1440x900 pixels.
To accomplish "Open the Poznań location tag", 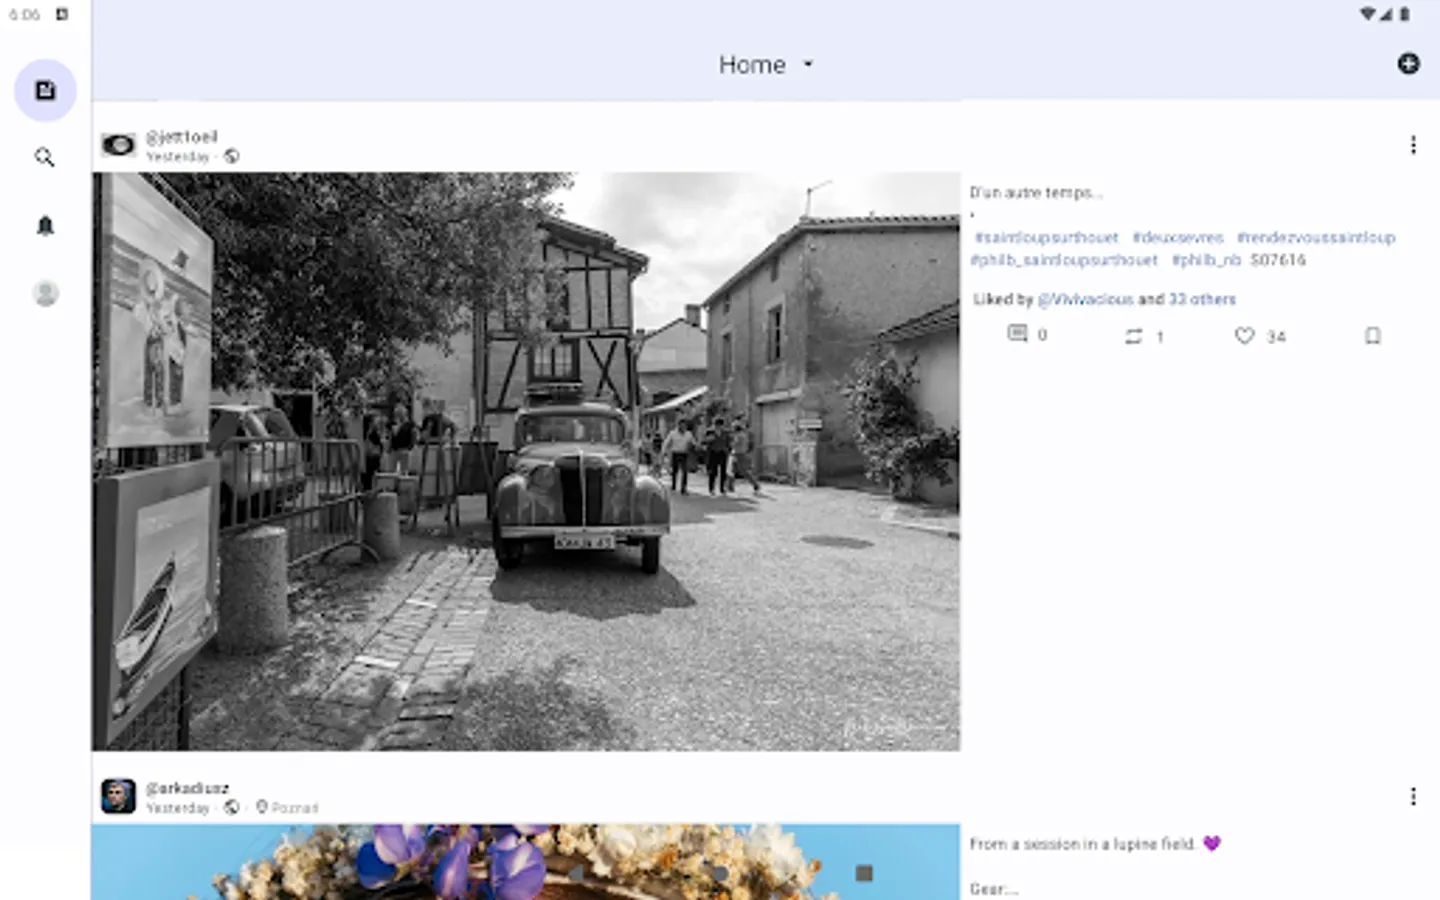I will (x=287, y=807).
